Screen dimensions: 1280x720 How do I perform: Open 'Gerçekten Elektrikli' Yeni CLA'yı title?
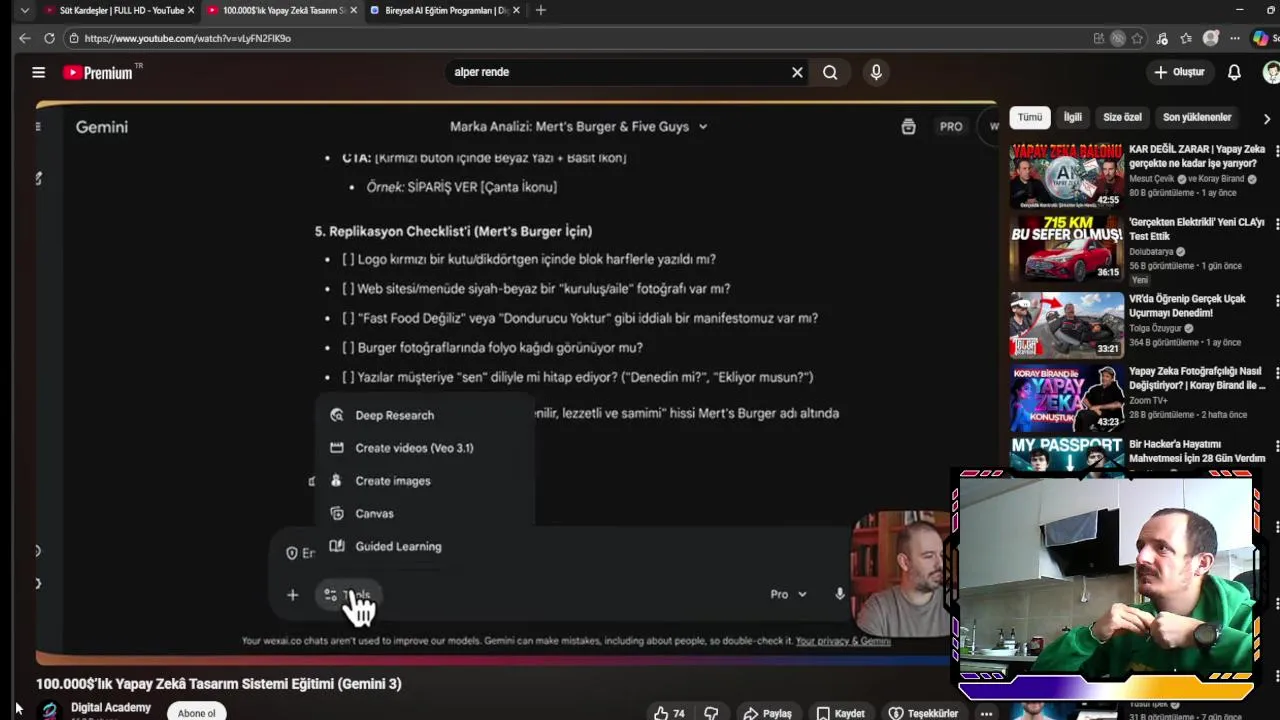[x=1196, y=229]
